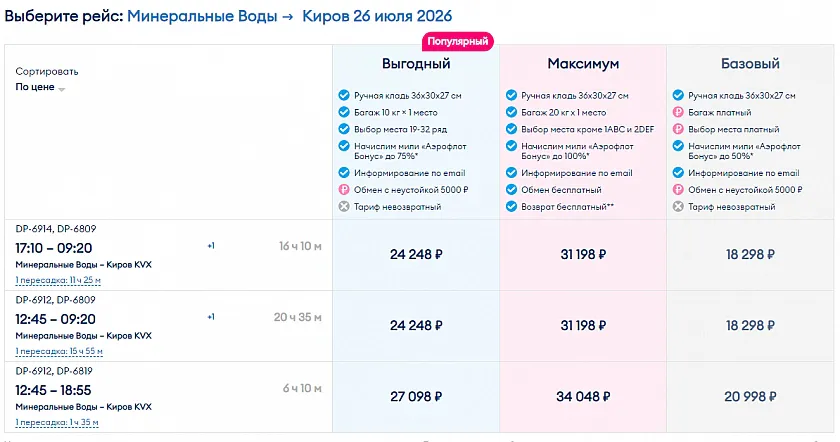Click the '+1' day indicator on 17:10 flight
The height and width of the screenshot is (442, 840).
211,246
